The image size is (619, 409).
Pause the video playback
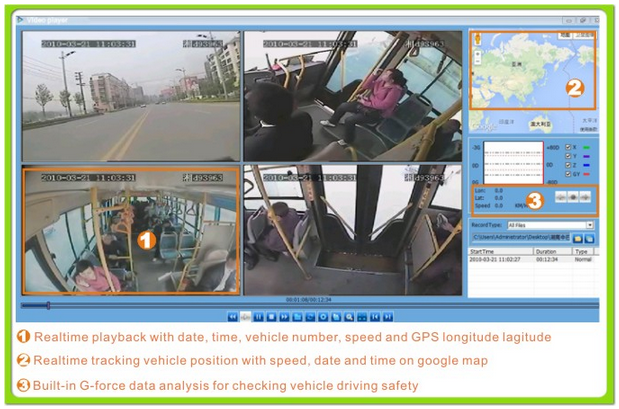point(258,317)
